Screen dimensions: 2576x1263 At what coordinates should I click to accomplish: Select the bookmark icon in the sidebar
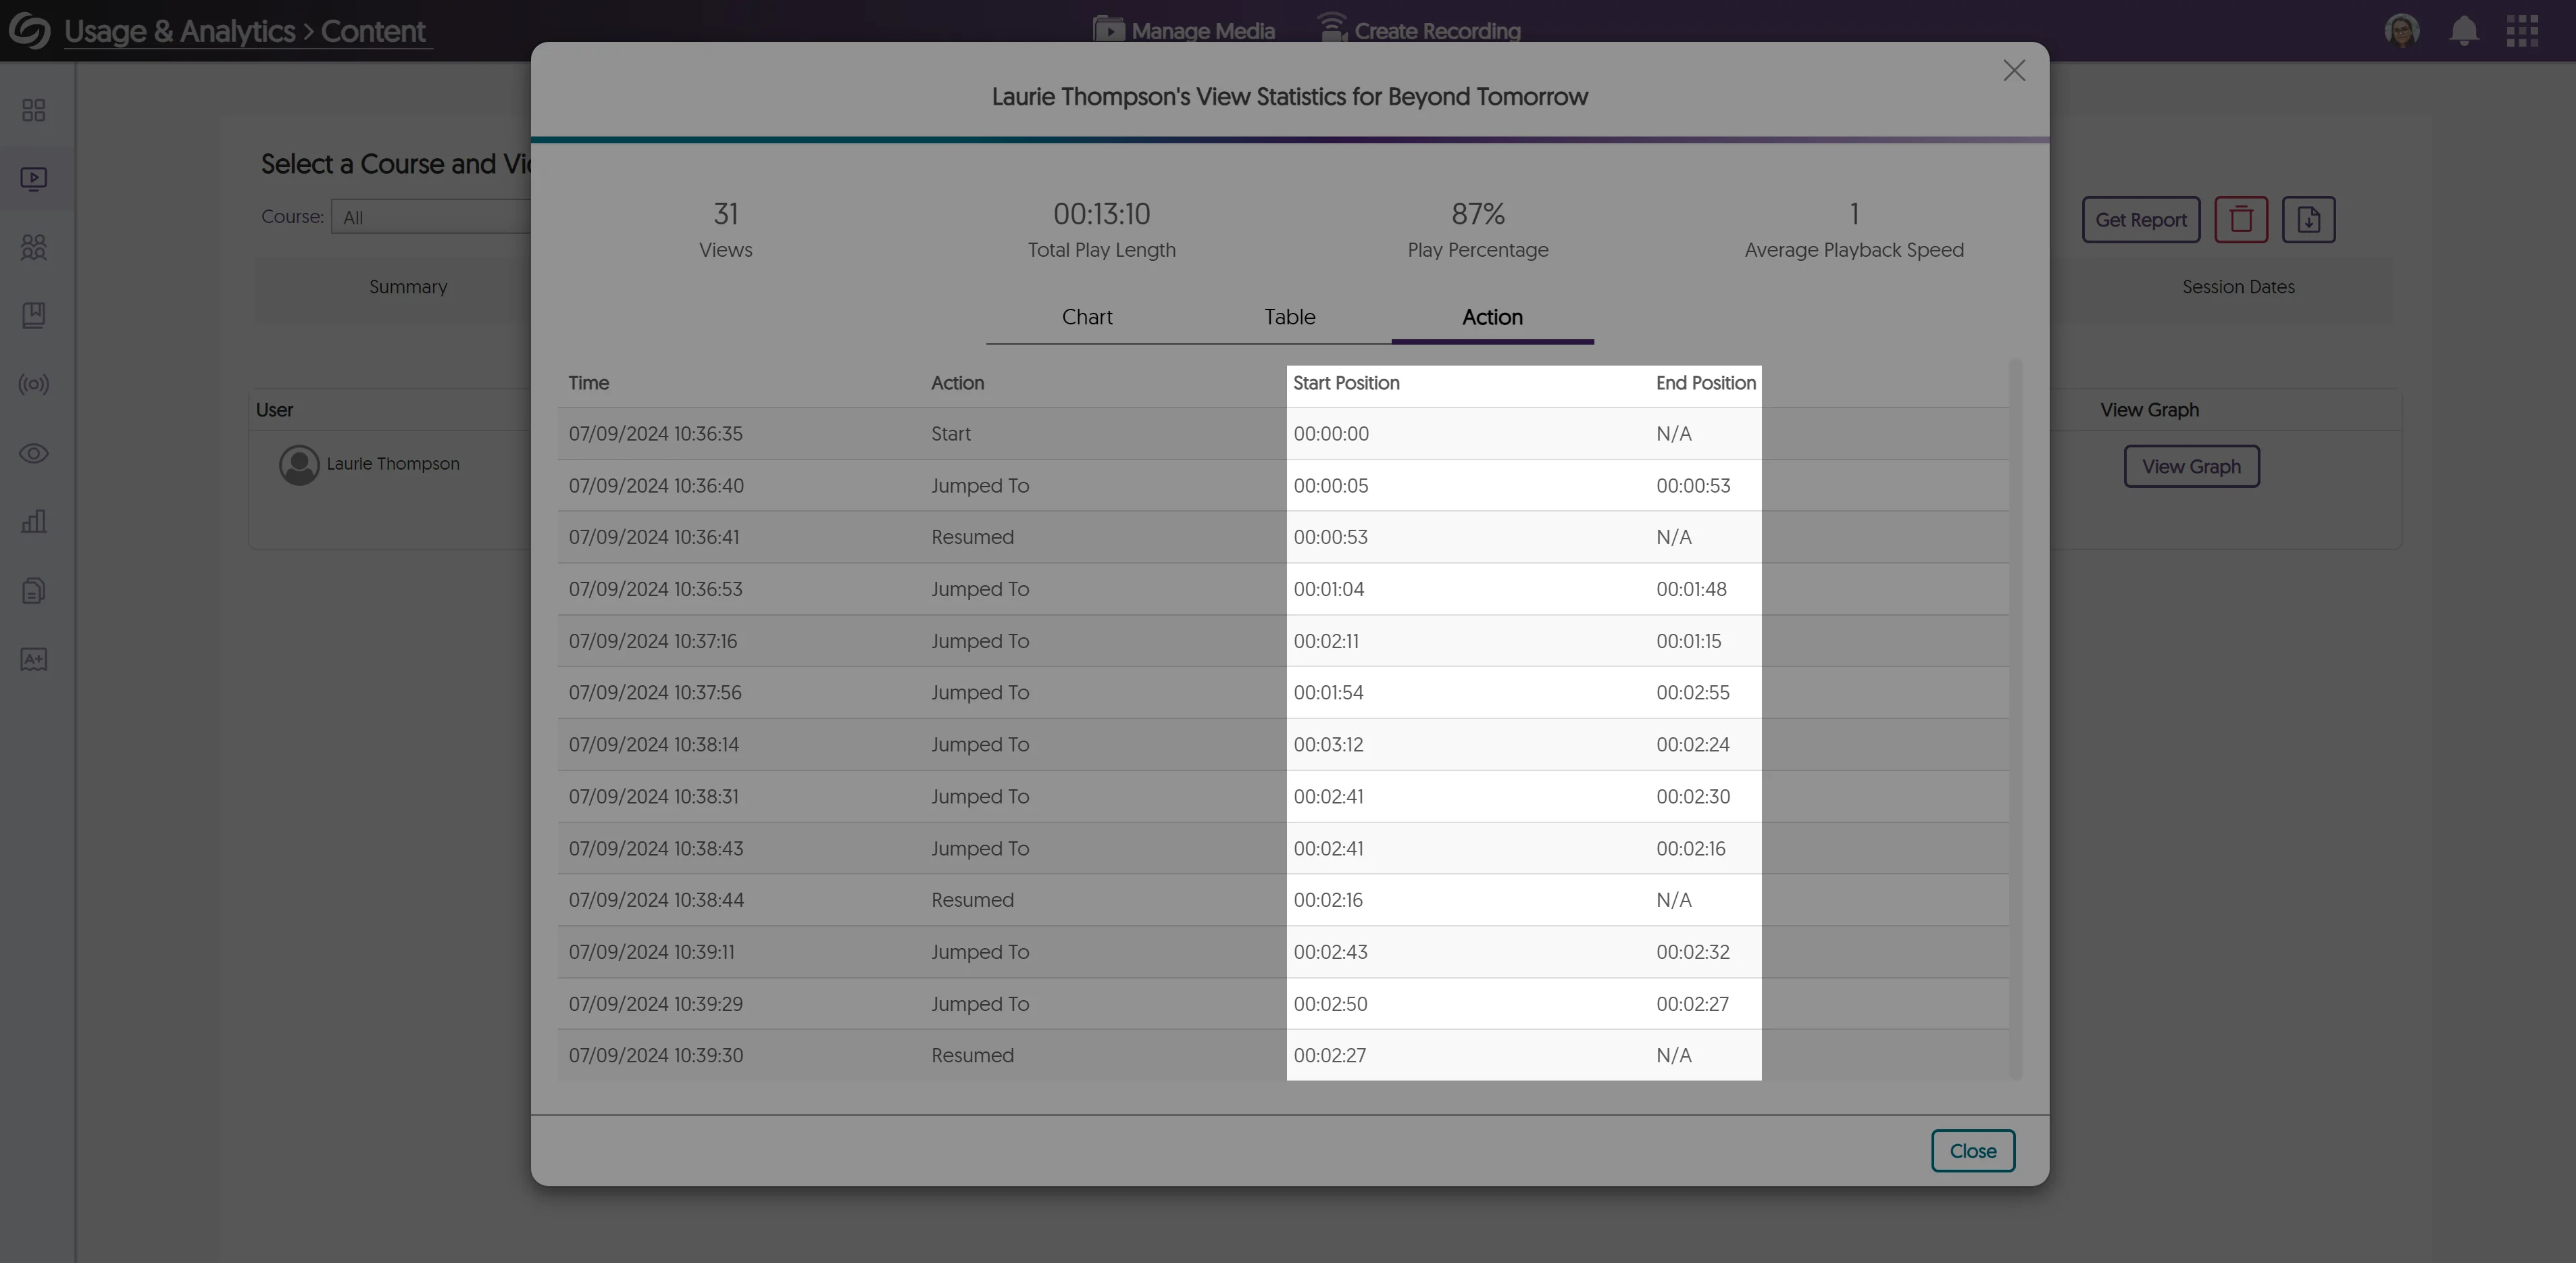click(33, 315)
